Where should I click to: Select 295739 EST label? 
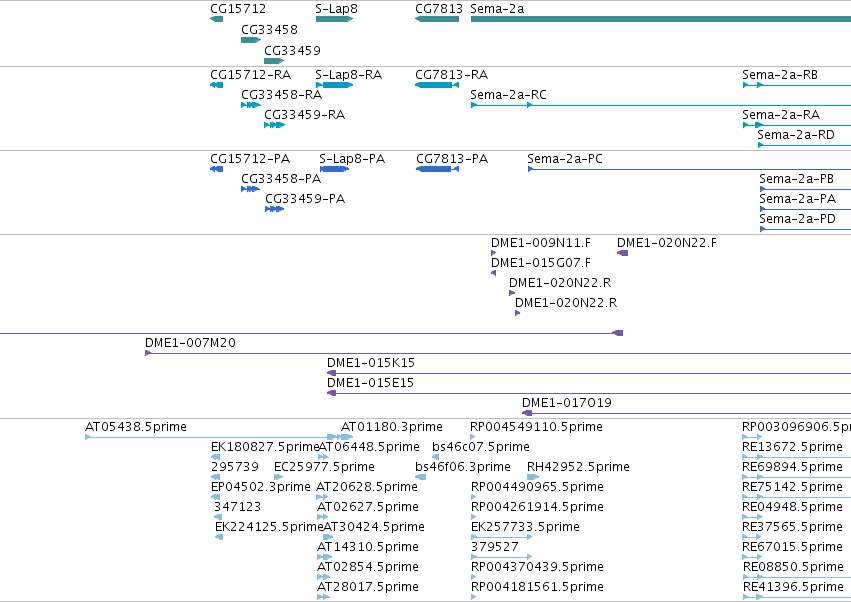(234, 467)
